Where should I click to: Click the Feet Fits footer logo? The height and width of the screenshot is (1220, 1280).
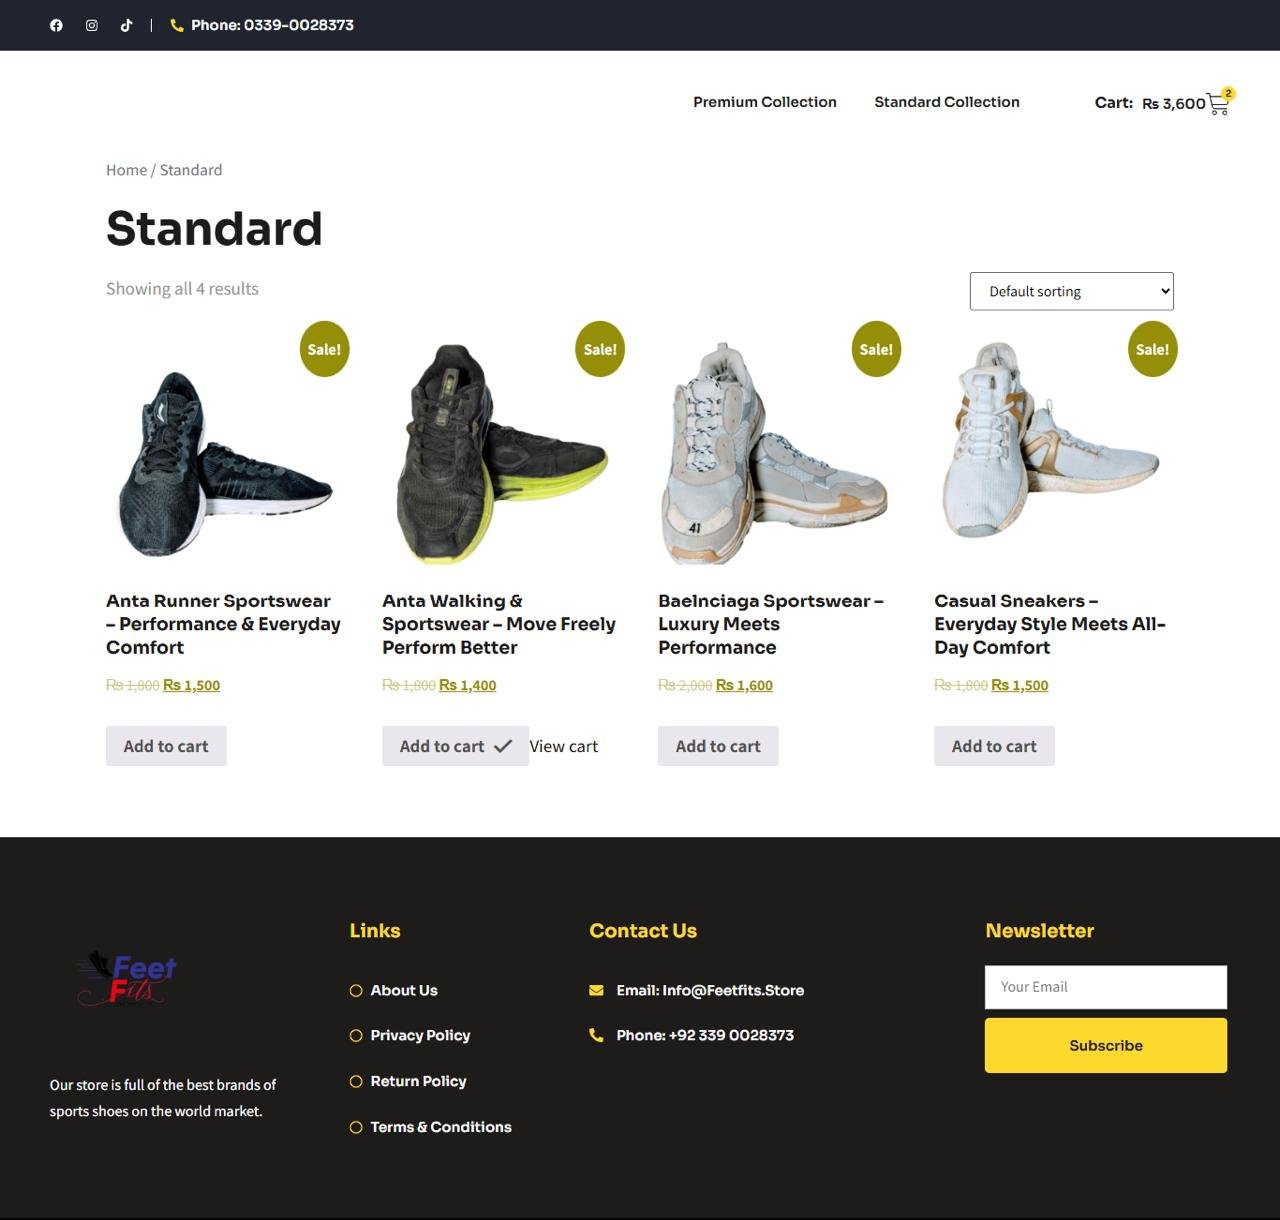[127, 978]
